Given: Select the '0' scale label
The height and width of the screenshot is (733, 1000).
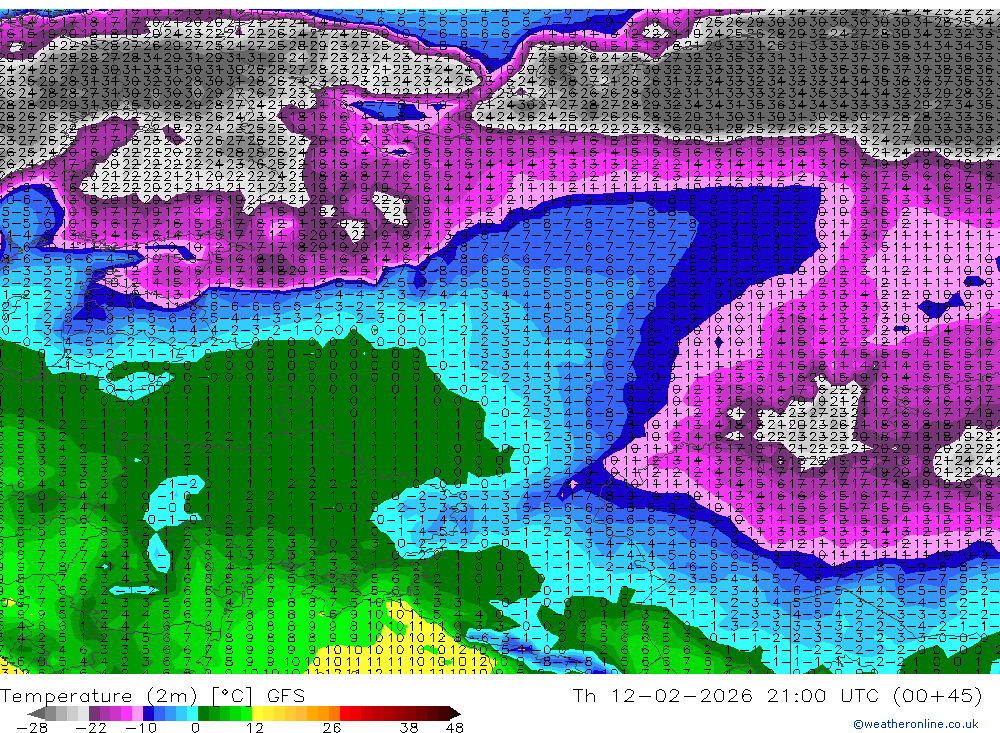Looking at the screenshot, I should 195,727.
